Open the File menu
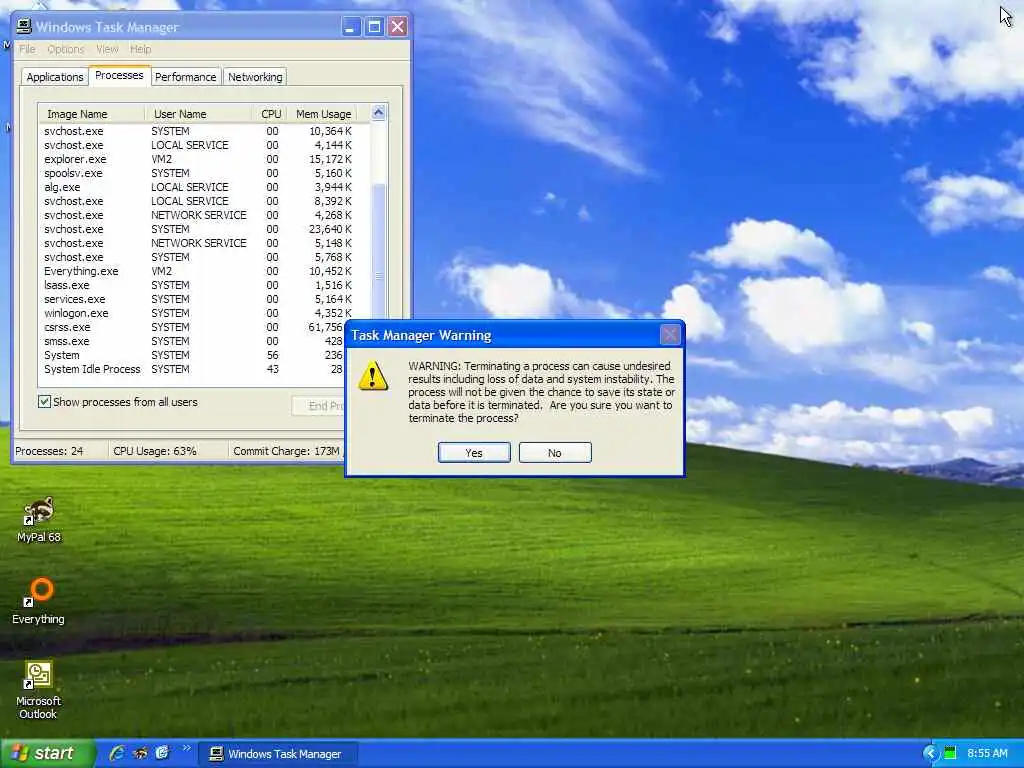The image size is (1024, 768). click(x=27, y=49)
